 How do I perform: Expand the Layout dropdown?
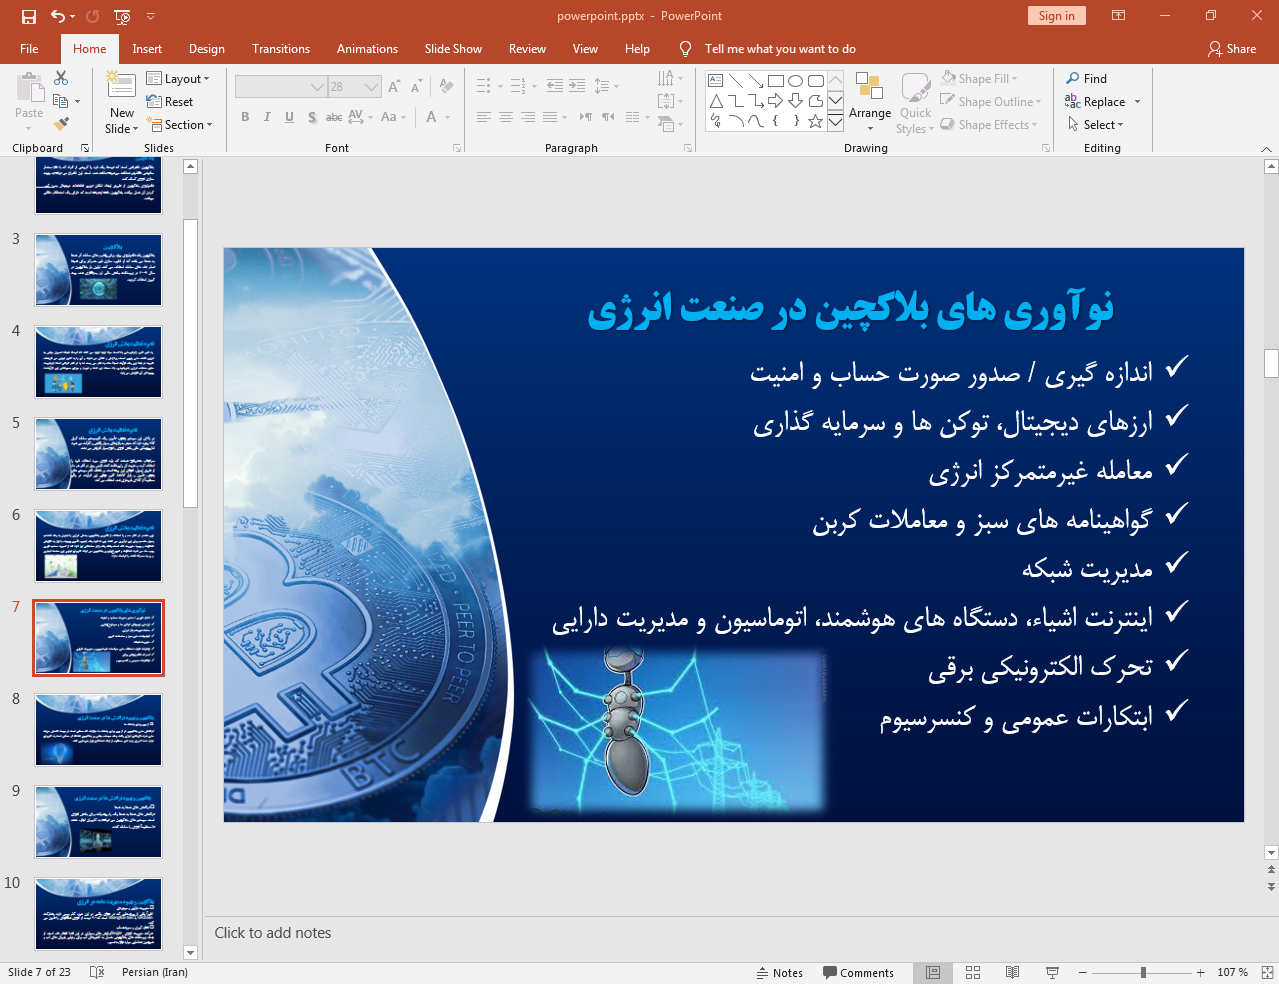178,79
